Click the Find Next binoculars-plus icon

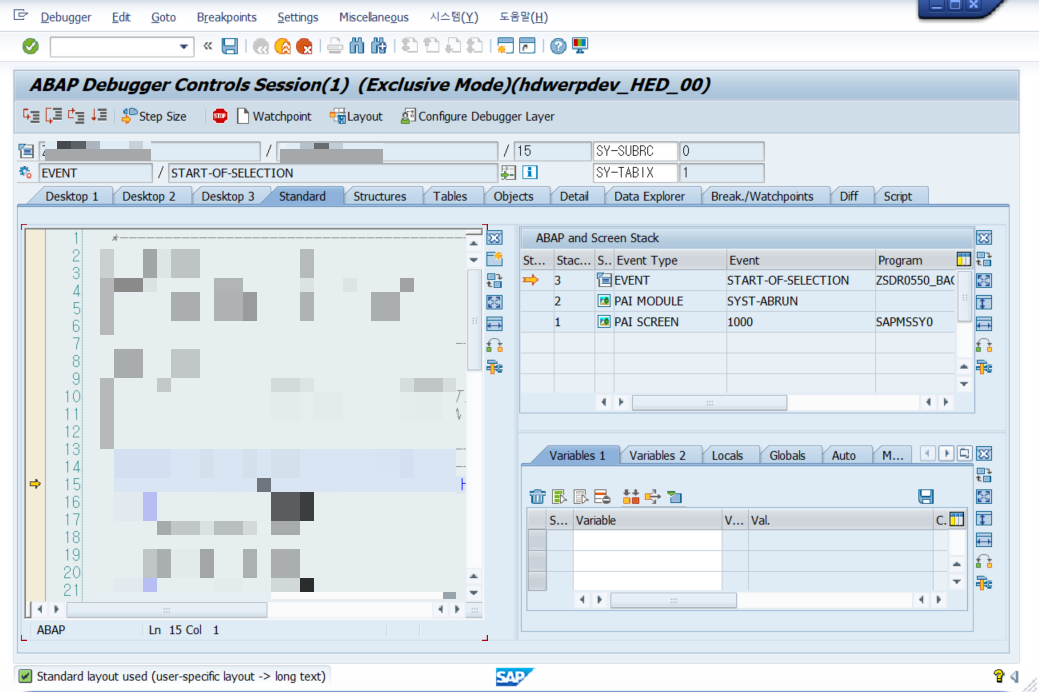(379, 46)
